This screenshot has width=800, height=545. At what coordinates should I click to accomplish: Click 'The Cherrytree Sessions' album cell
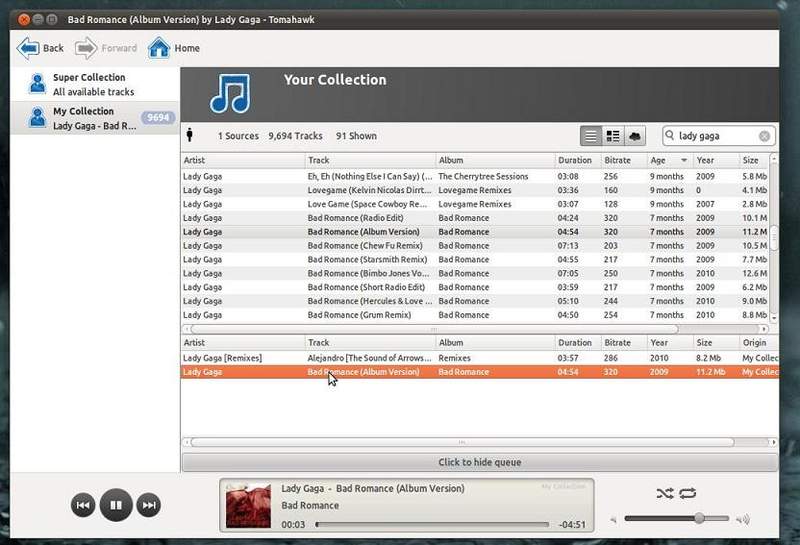[x=483, y=176]
